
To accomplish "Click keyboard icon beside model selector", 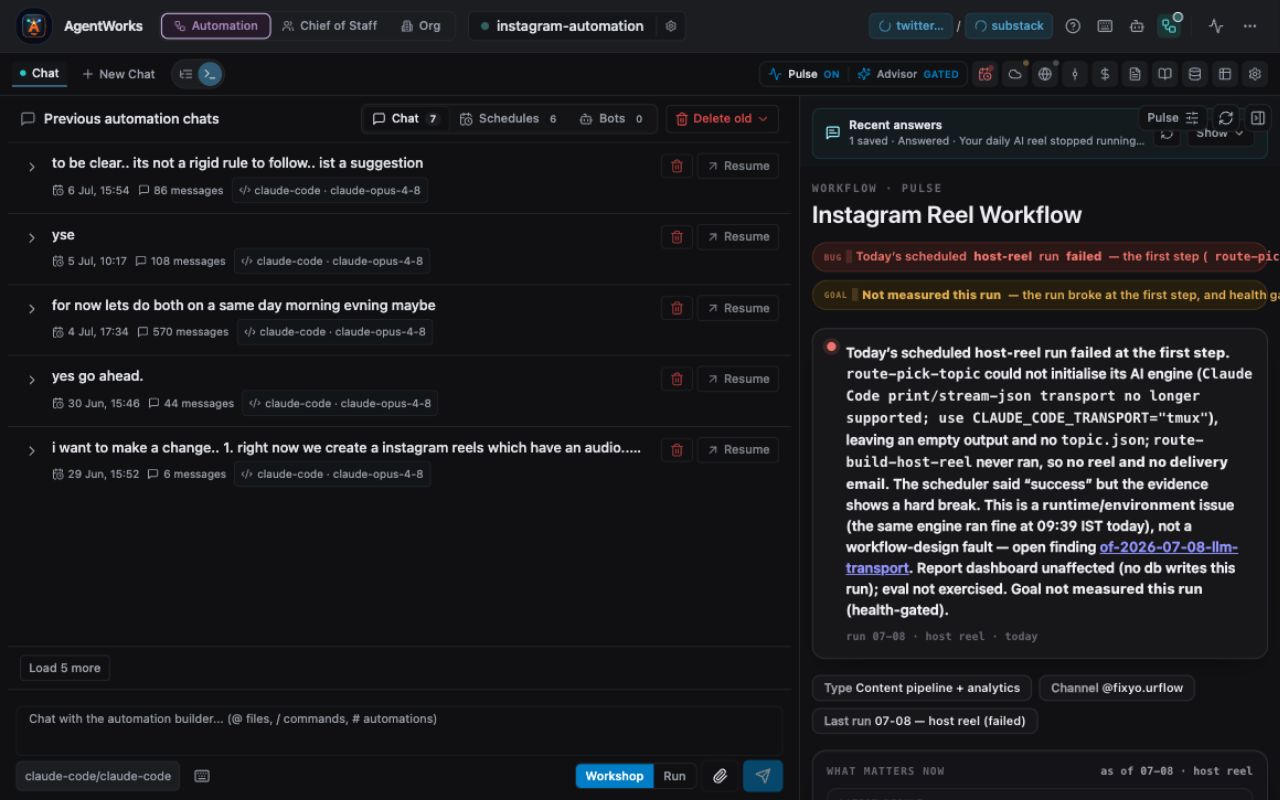I will click(202, 776).
